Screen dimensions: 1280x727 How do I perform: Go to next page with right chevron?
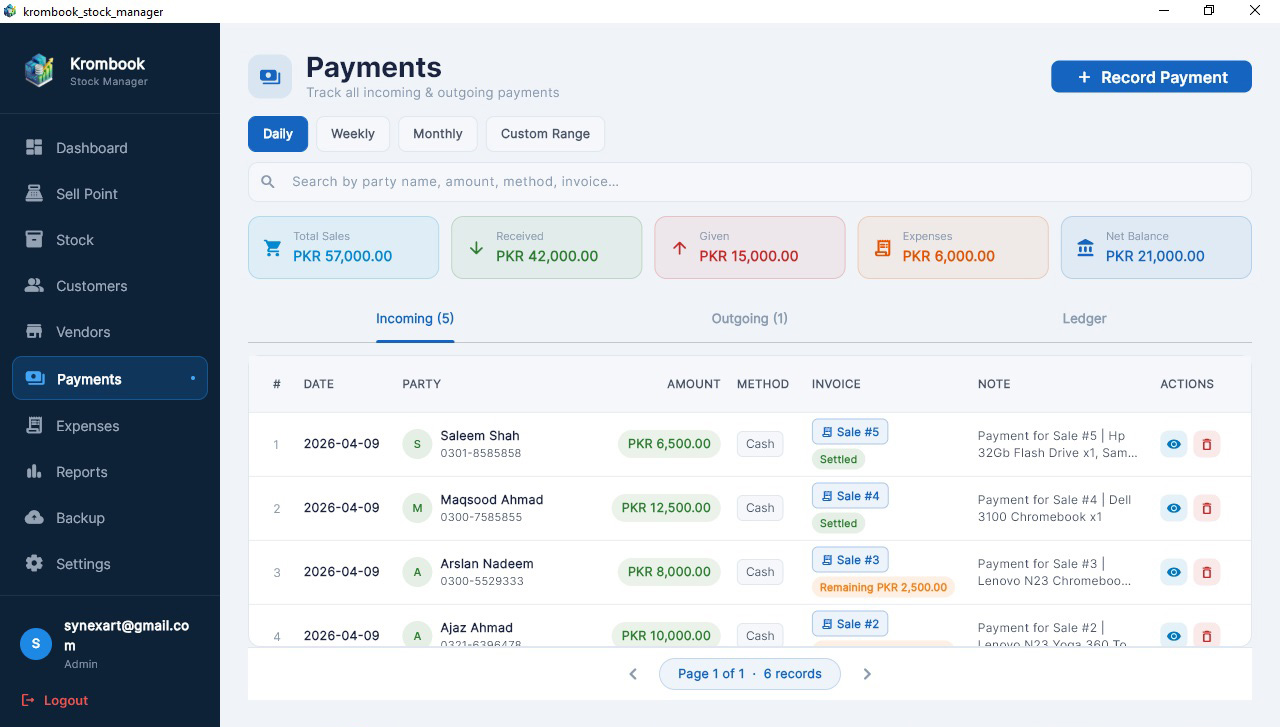[x=867, y=674]
